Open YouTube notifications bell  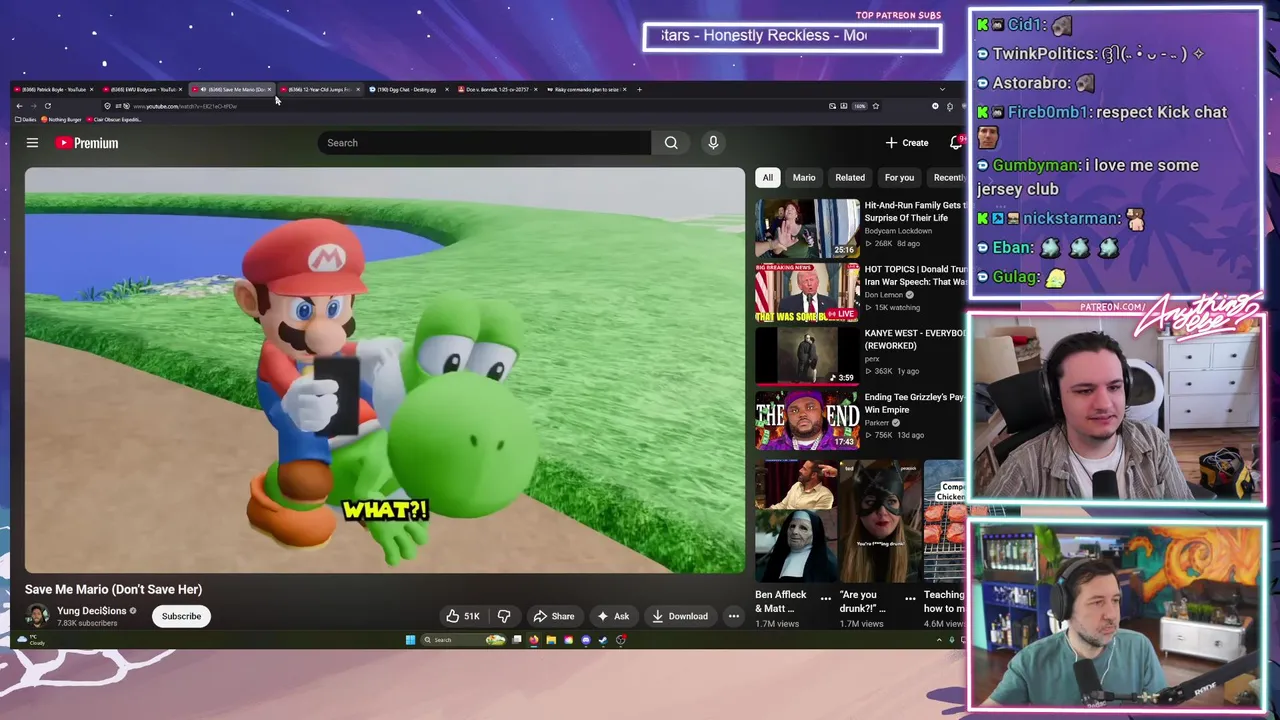tap(956, 143)
